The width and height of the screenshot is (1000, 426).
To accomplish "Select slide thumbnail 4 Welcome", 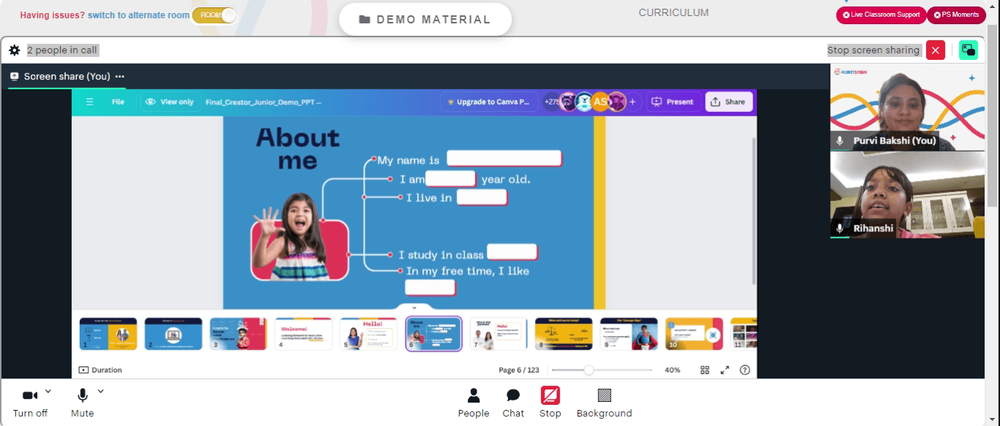I will pos(304,334).
